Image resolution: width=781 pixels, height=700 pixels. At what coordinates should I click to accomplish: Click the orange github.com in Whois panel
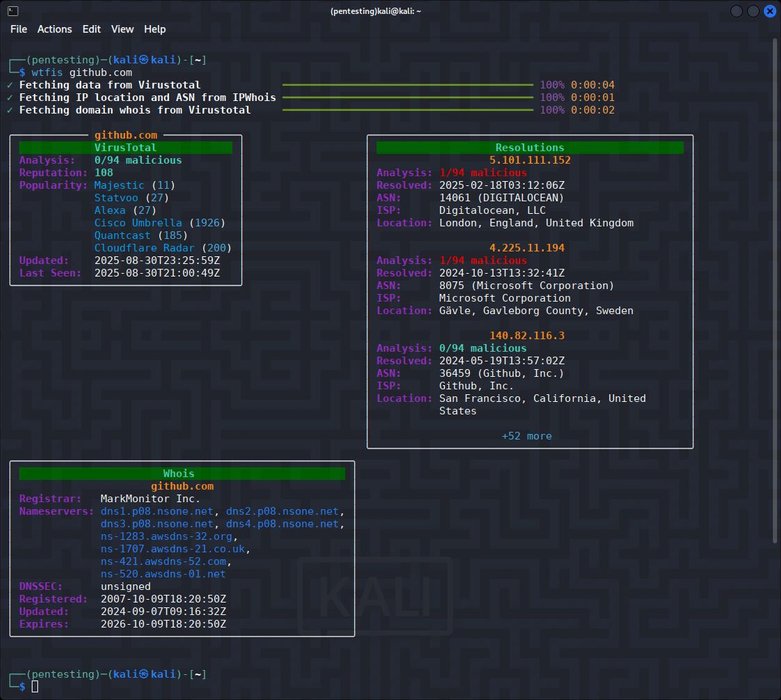coord(182,486)
